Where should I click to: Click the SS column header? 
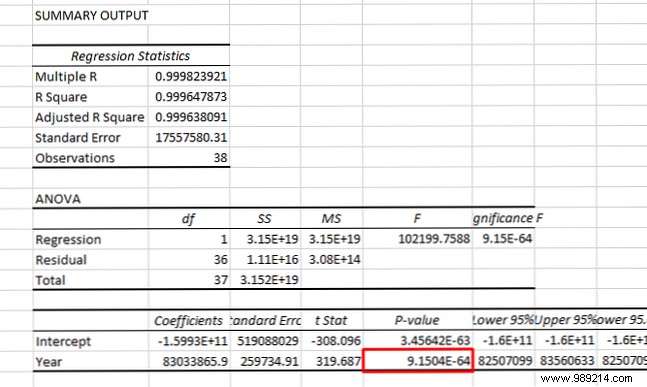point(264,218)
